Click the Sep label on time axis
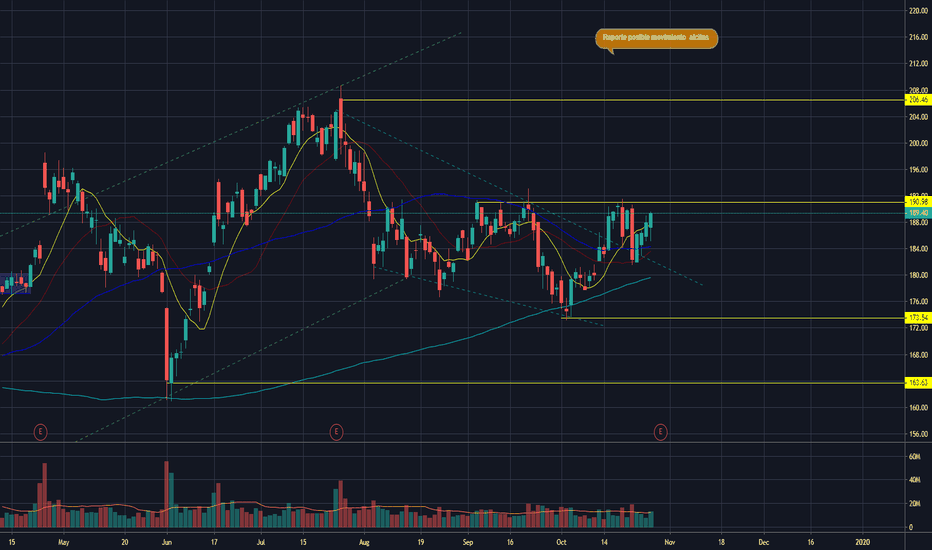Screen dimensions: 932x550 468,542
